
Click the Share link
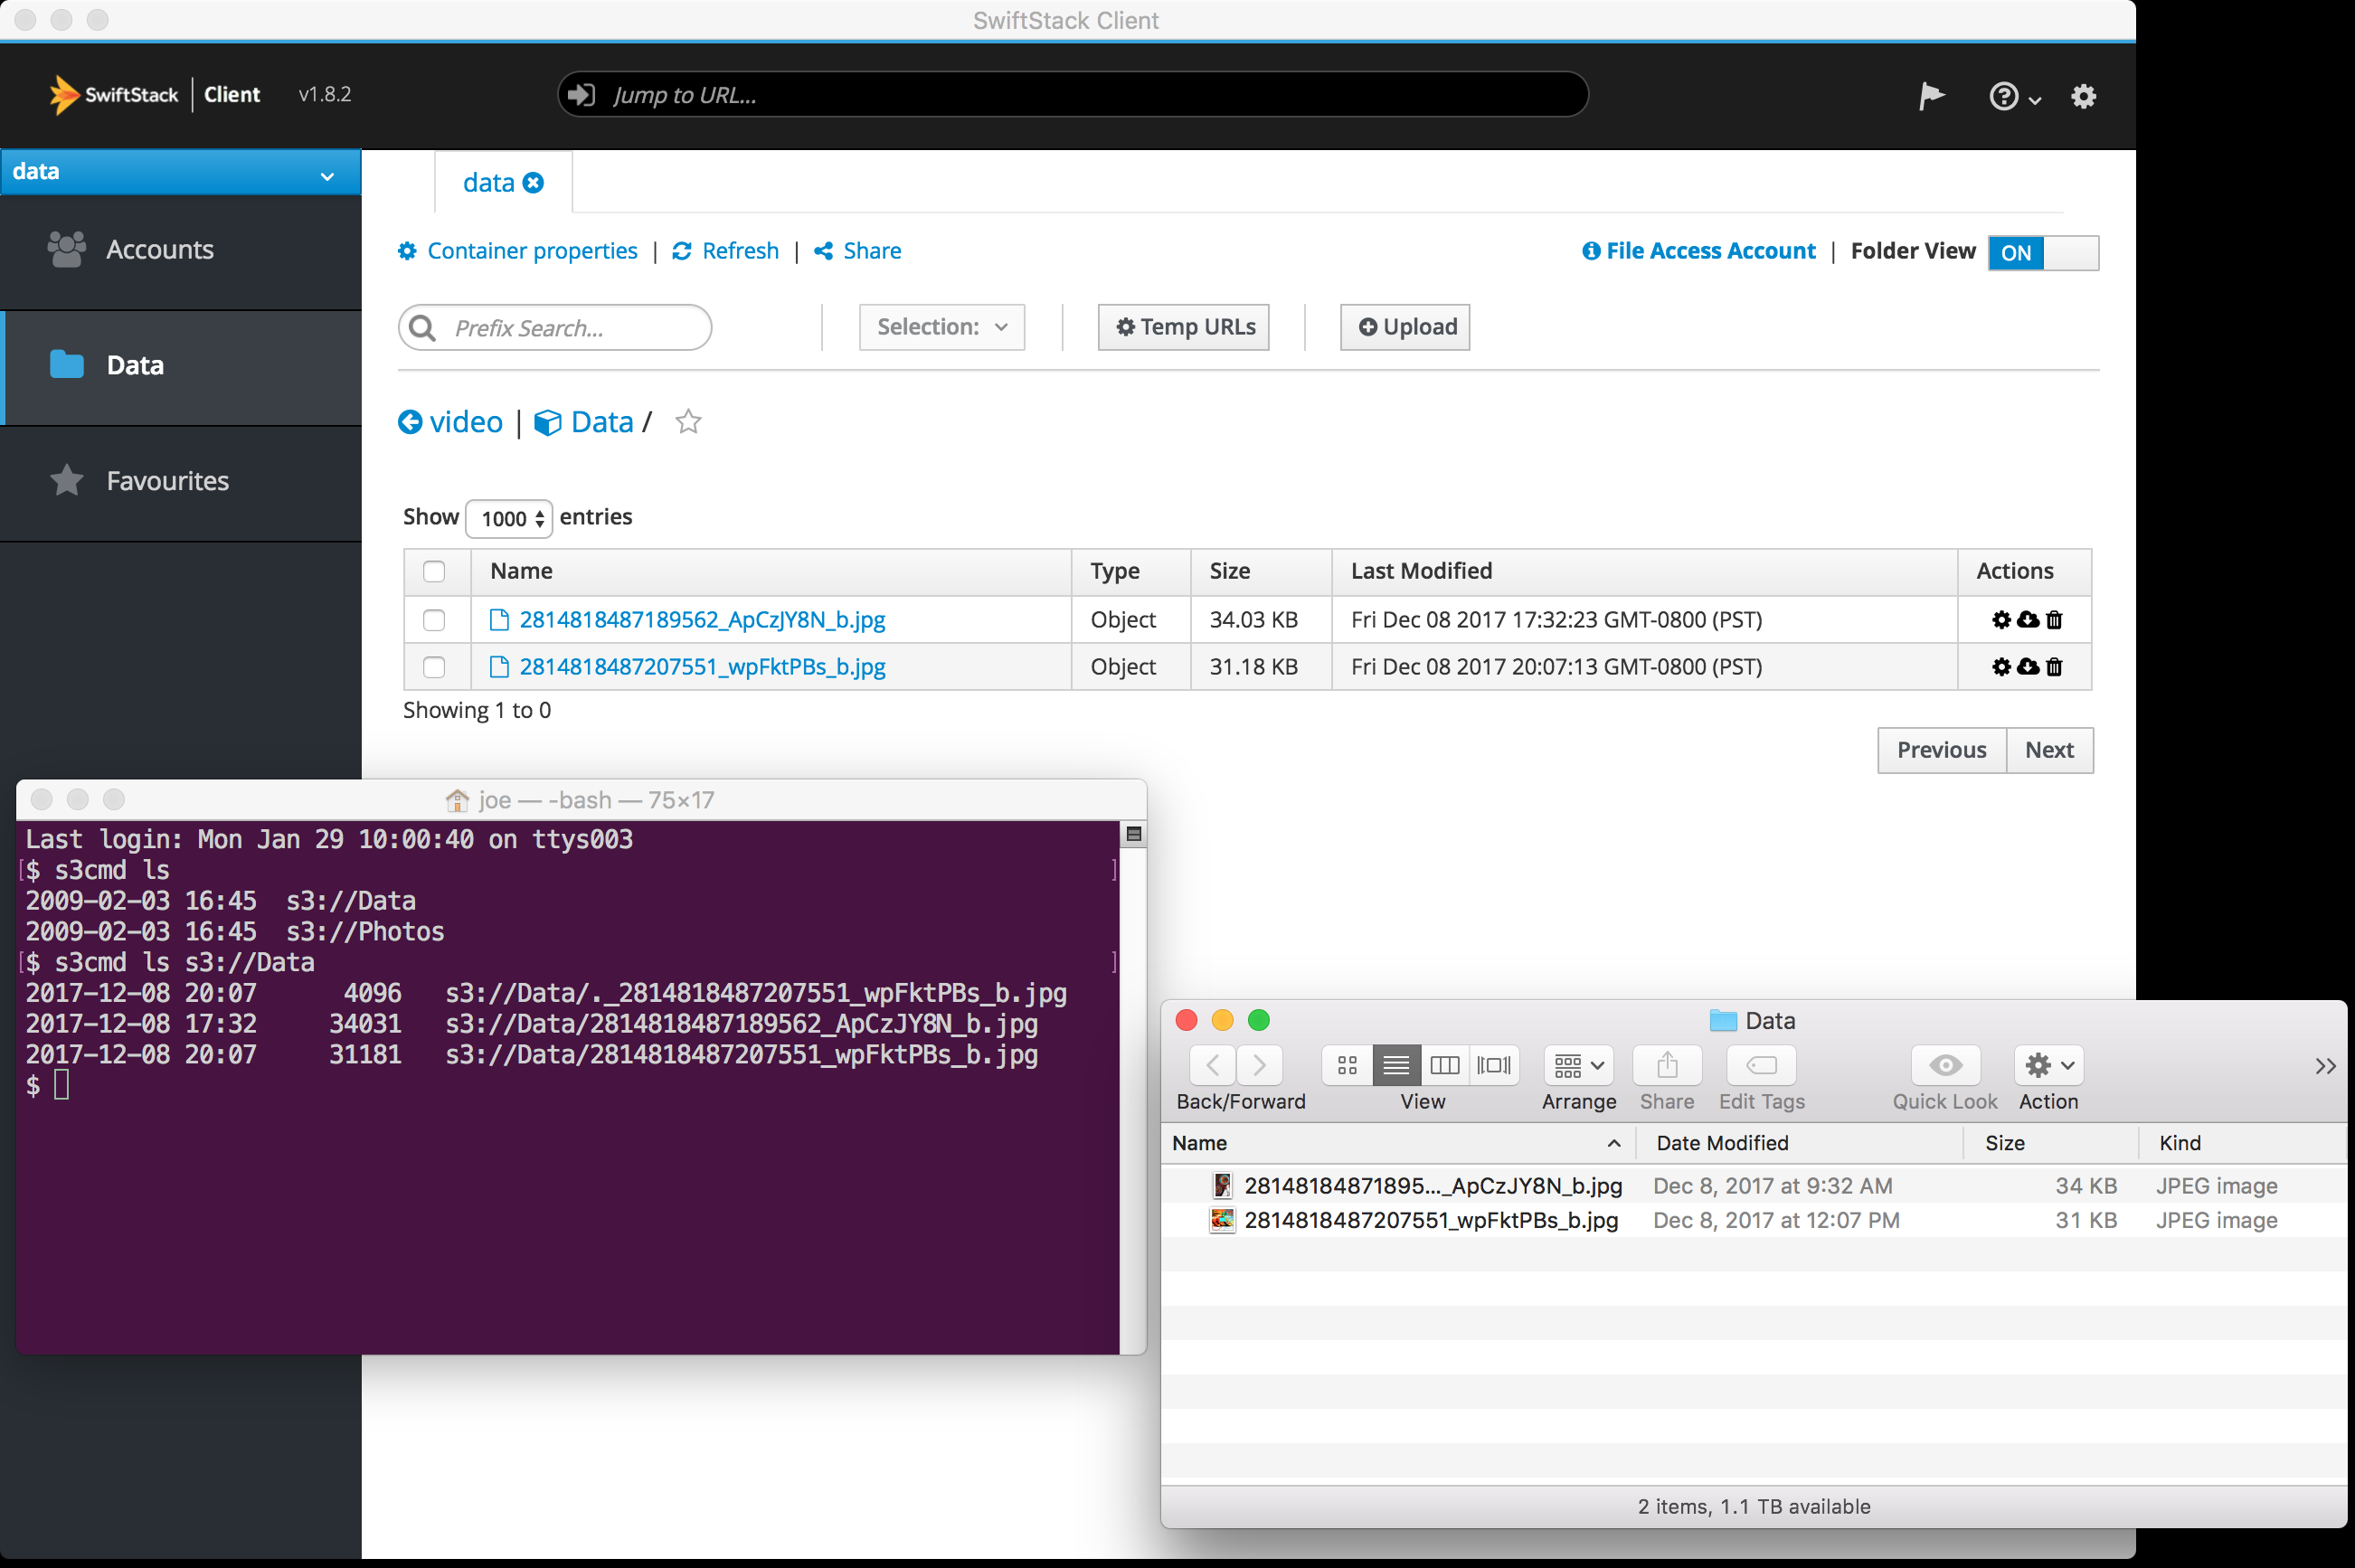(x=857, y=251)
